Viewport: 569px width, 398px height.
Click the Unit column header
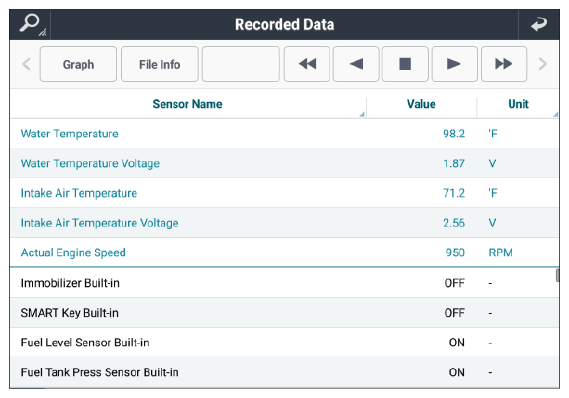[518, 104]
